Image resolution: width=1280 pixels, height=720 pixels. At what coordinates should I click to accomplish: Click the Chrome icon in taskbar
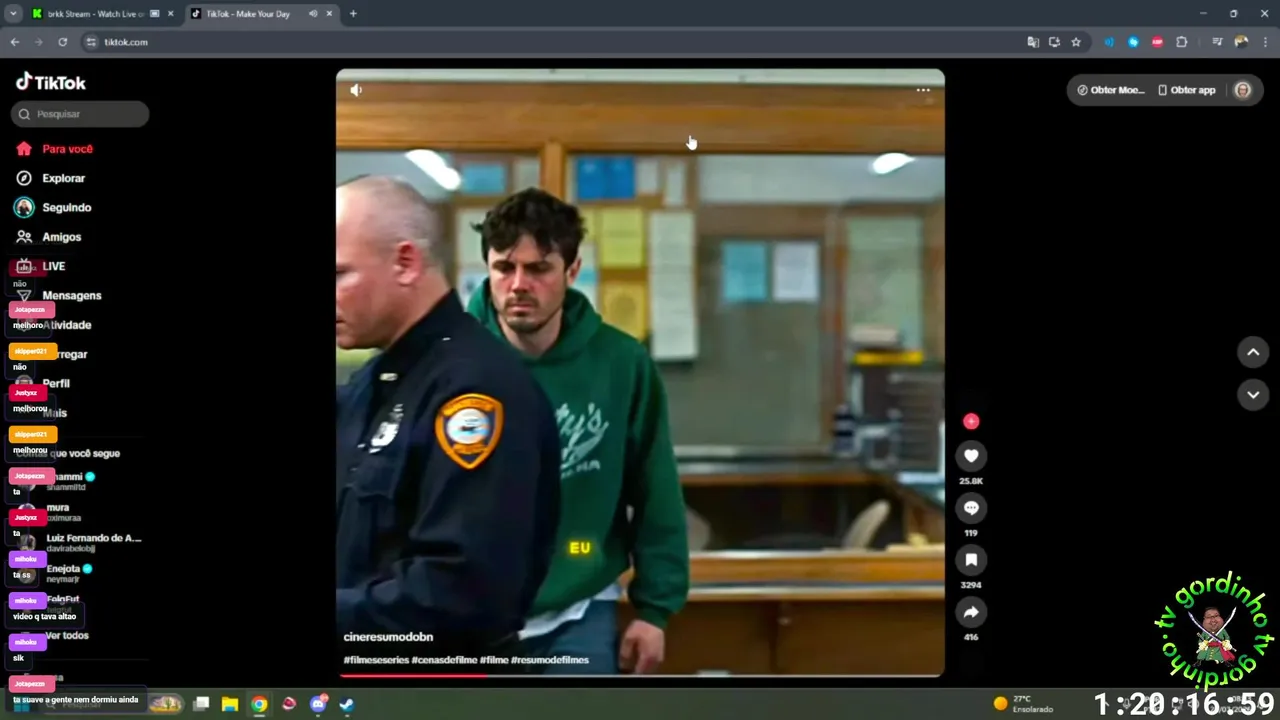click(259, 704)
